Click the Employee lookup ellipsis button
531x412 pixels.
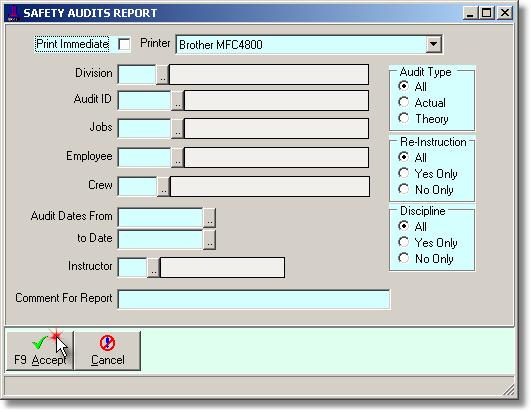pos(177,157)
